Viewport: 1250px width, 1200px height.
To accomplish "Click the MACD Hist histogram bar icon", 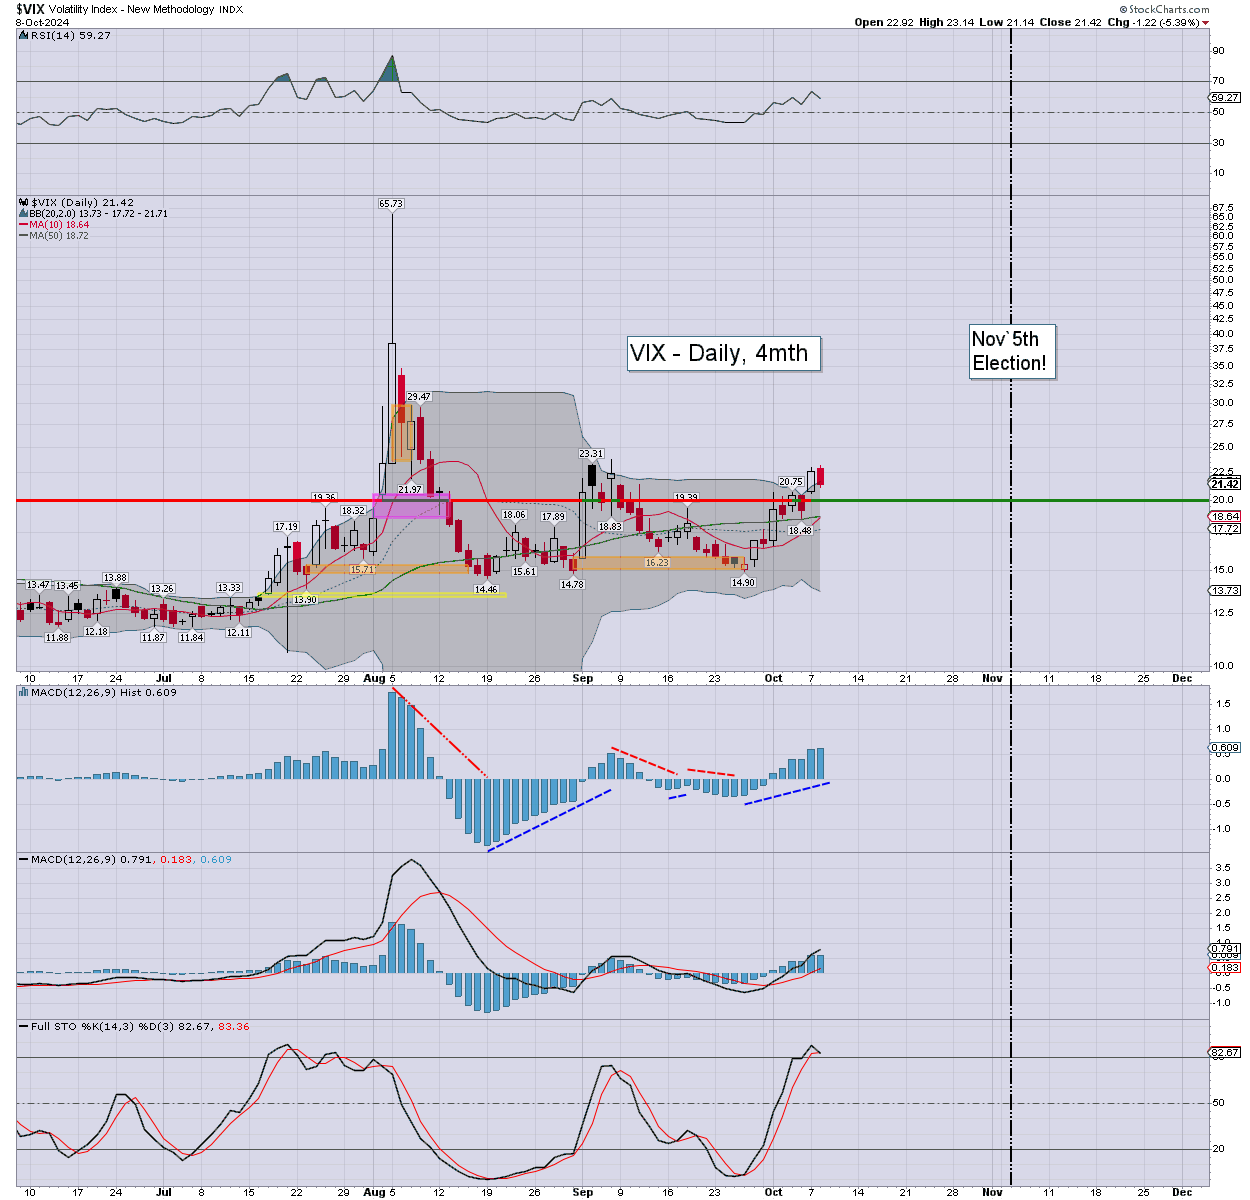I will pos(23,692).
